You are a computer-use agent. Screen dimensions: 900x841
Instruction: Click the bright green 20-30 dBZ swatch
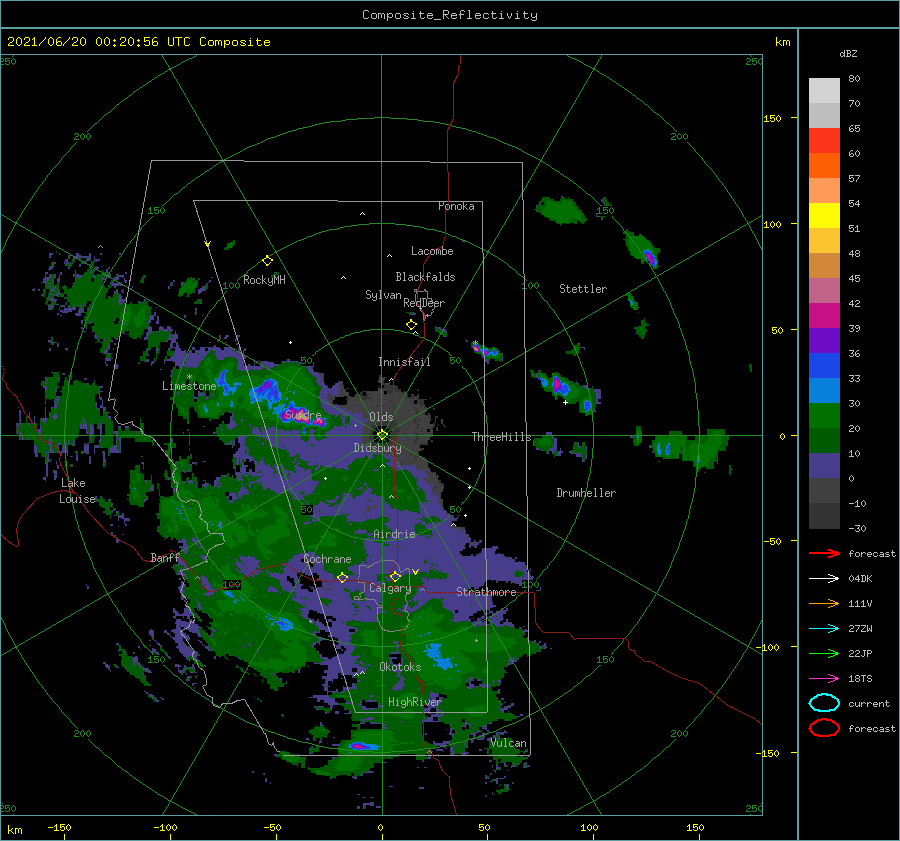tap(824, 416)
